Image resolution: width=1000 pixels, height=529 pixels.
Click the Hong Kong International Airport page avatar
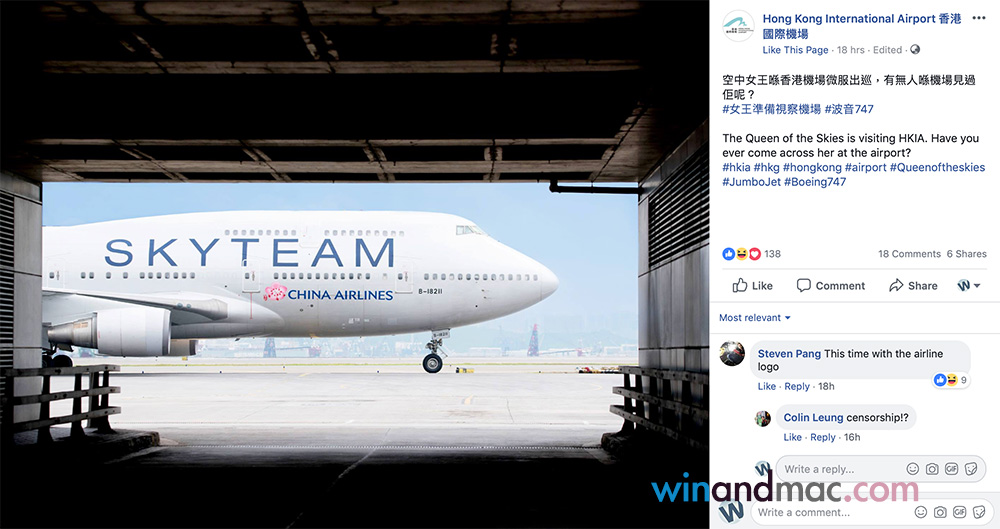(x=738, y=26)
